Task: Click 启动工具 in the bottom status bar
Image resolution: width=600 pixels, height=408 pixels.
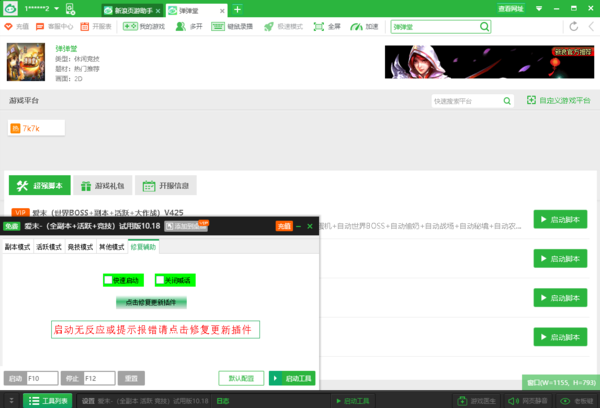Action: (352, 401)
